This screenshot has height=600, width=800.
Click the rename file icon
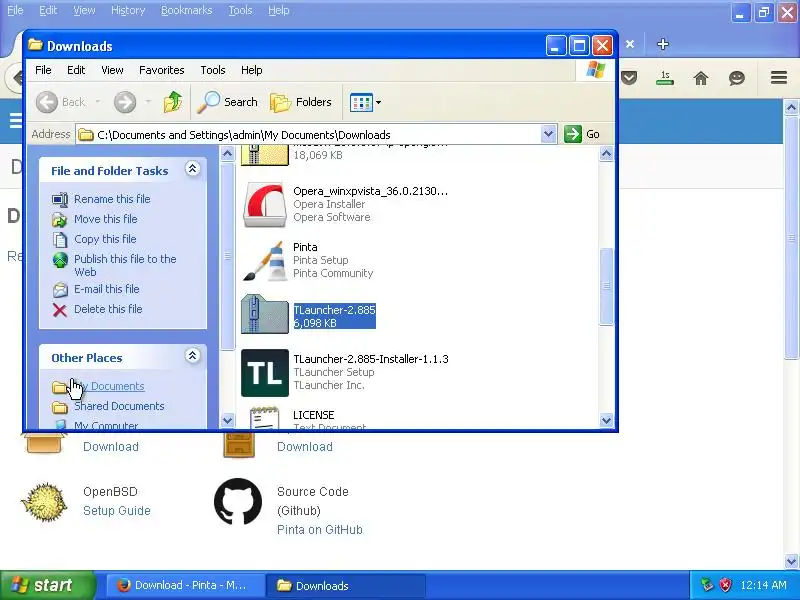click(60, 199)
